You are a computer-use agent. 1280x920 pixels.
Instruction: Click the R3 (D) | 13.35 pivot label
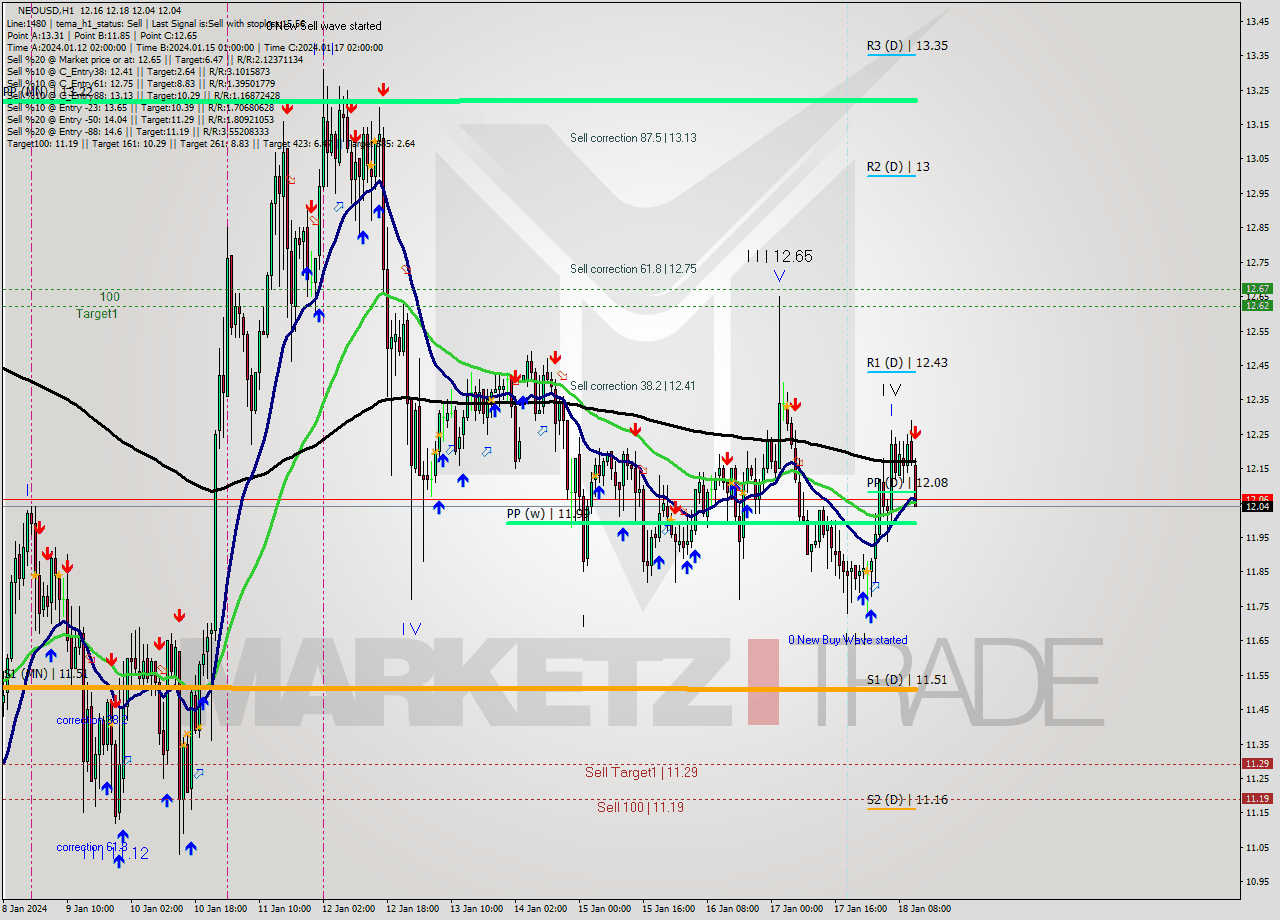[x=906, y=46]
